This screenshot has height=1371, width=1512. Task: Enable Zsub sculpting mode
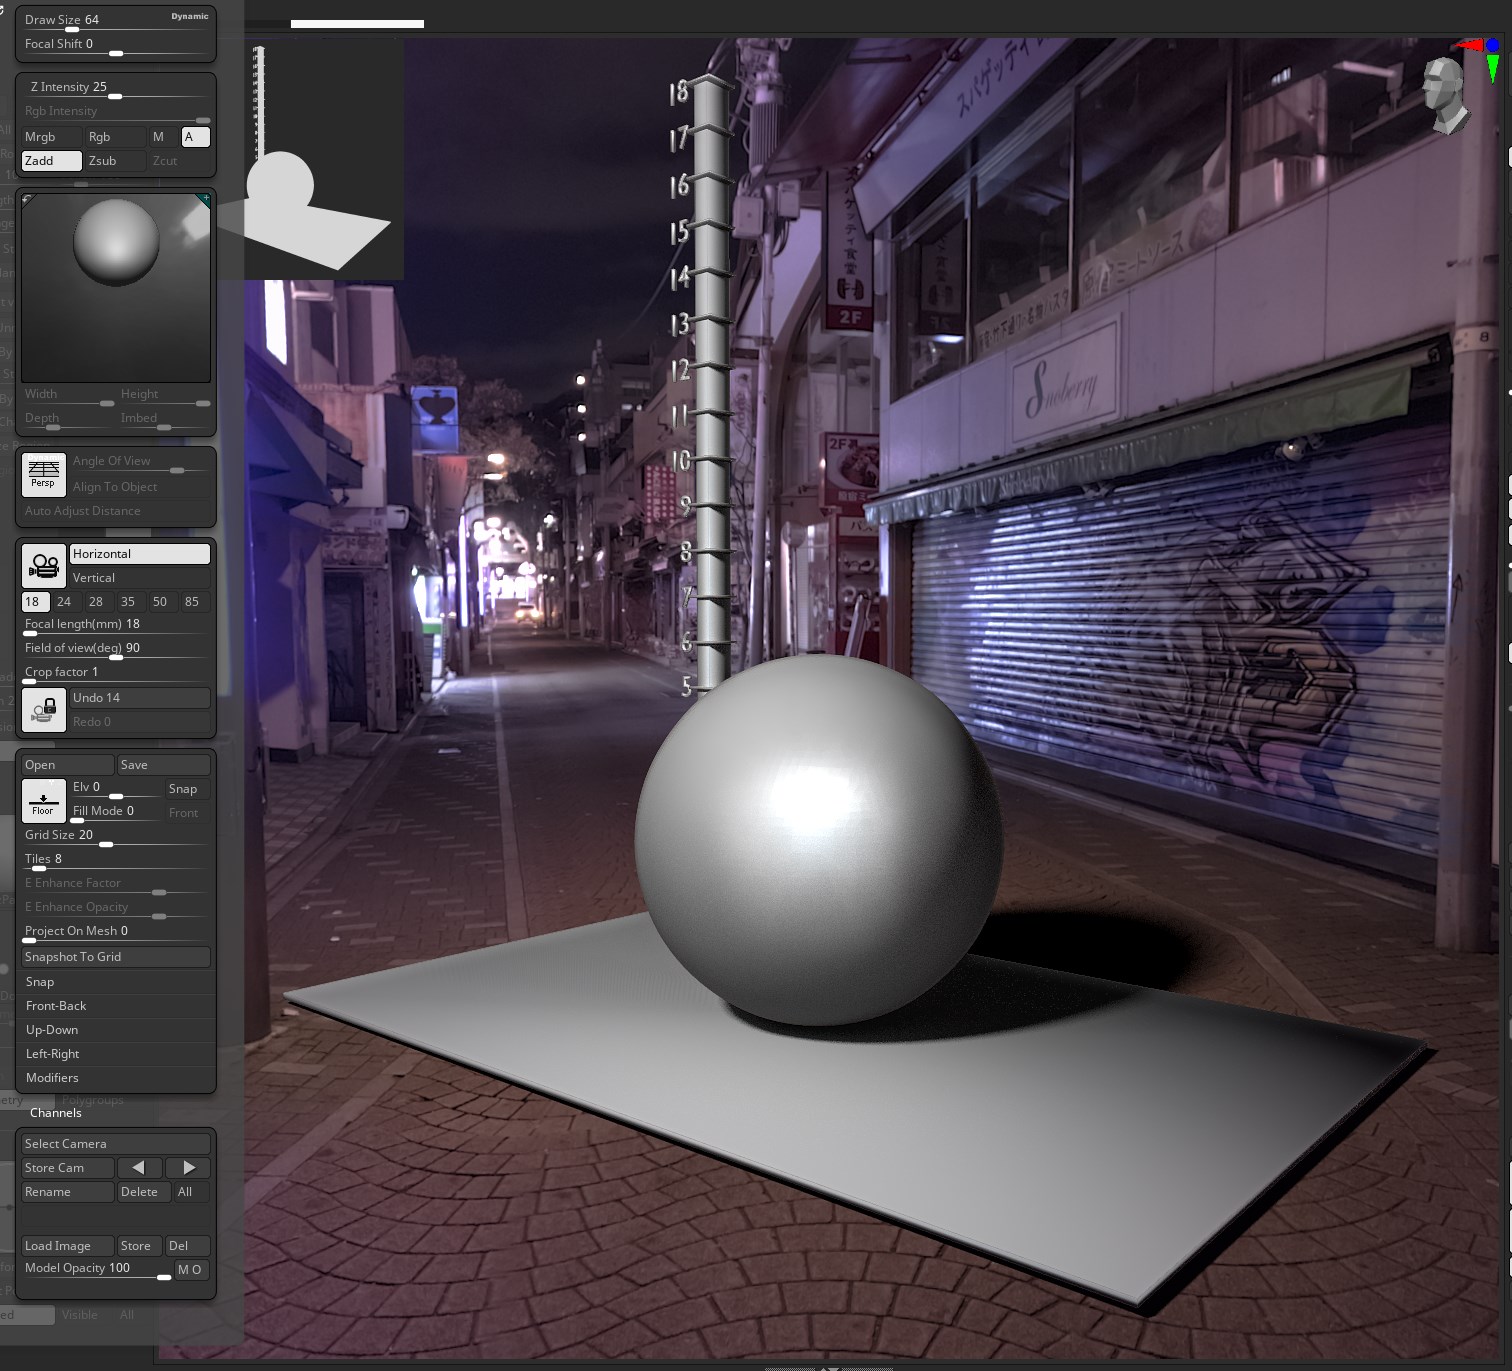coord(114,160)
